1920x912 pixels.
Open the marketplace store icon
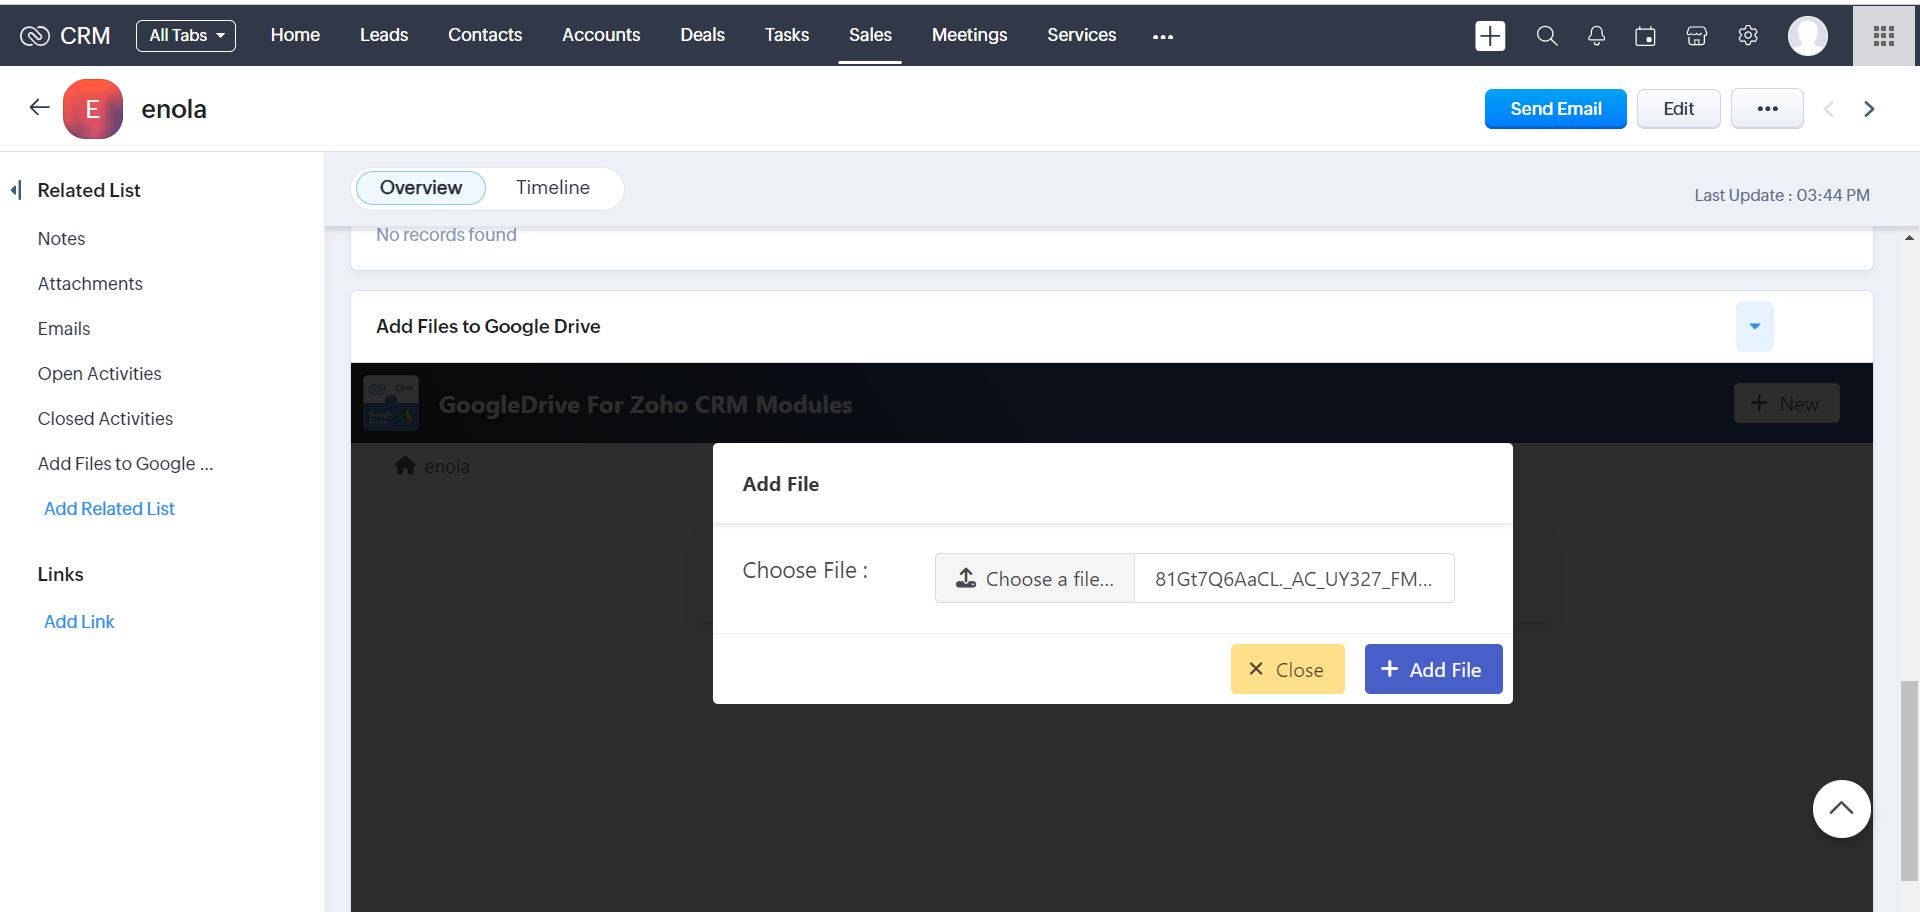click(x=1696, y=36)
